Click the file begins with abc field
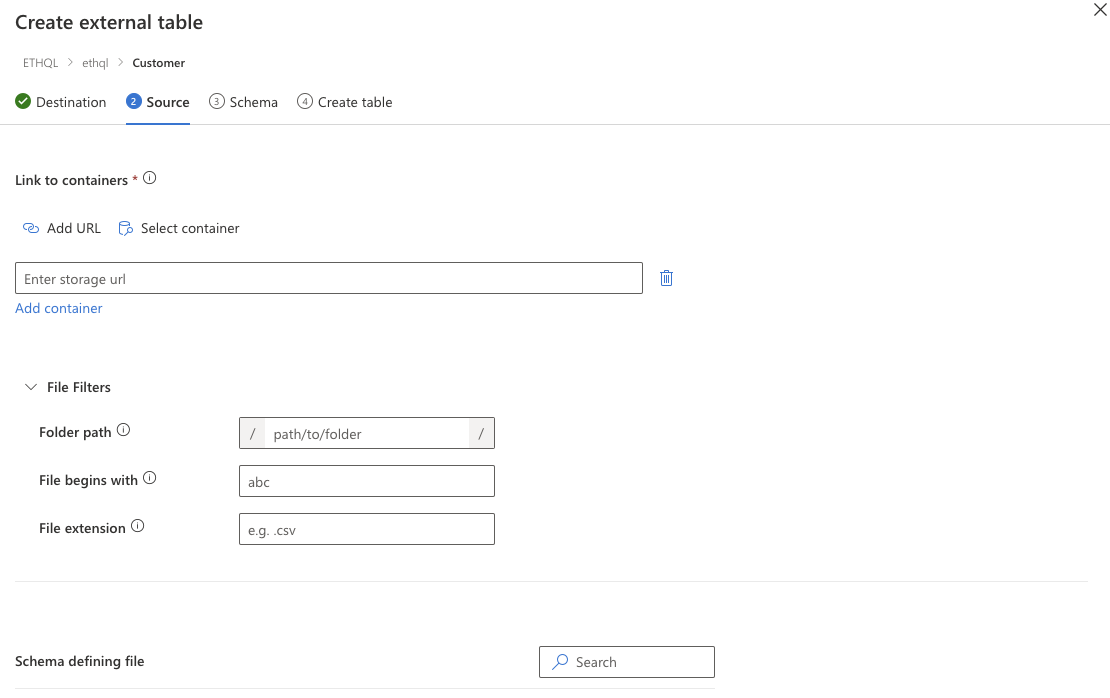The width and height of the screenshot is (1110, 698). pos(366,481)
